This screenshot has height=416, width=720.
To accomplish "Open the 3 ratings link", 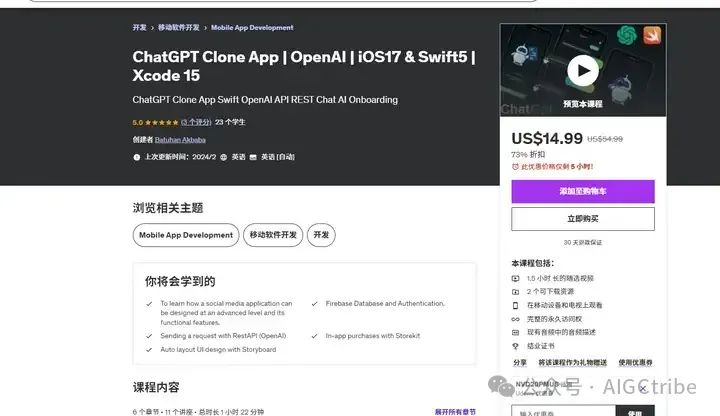I will coord(196,122).
